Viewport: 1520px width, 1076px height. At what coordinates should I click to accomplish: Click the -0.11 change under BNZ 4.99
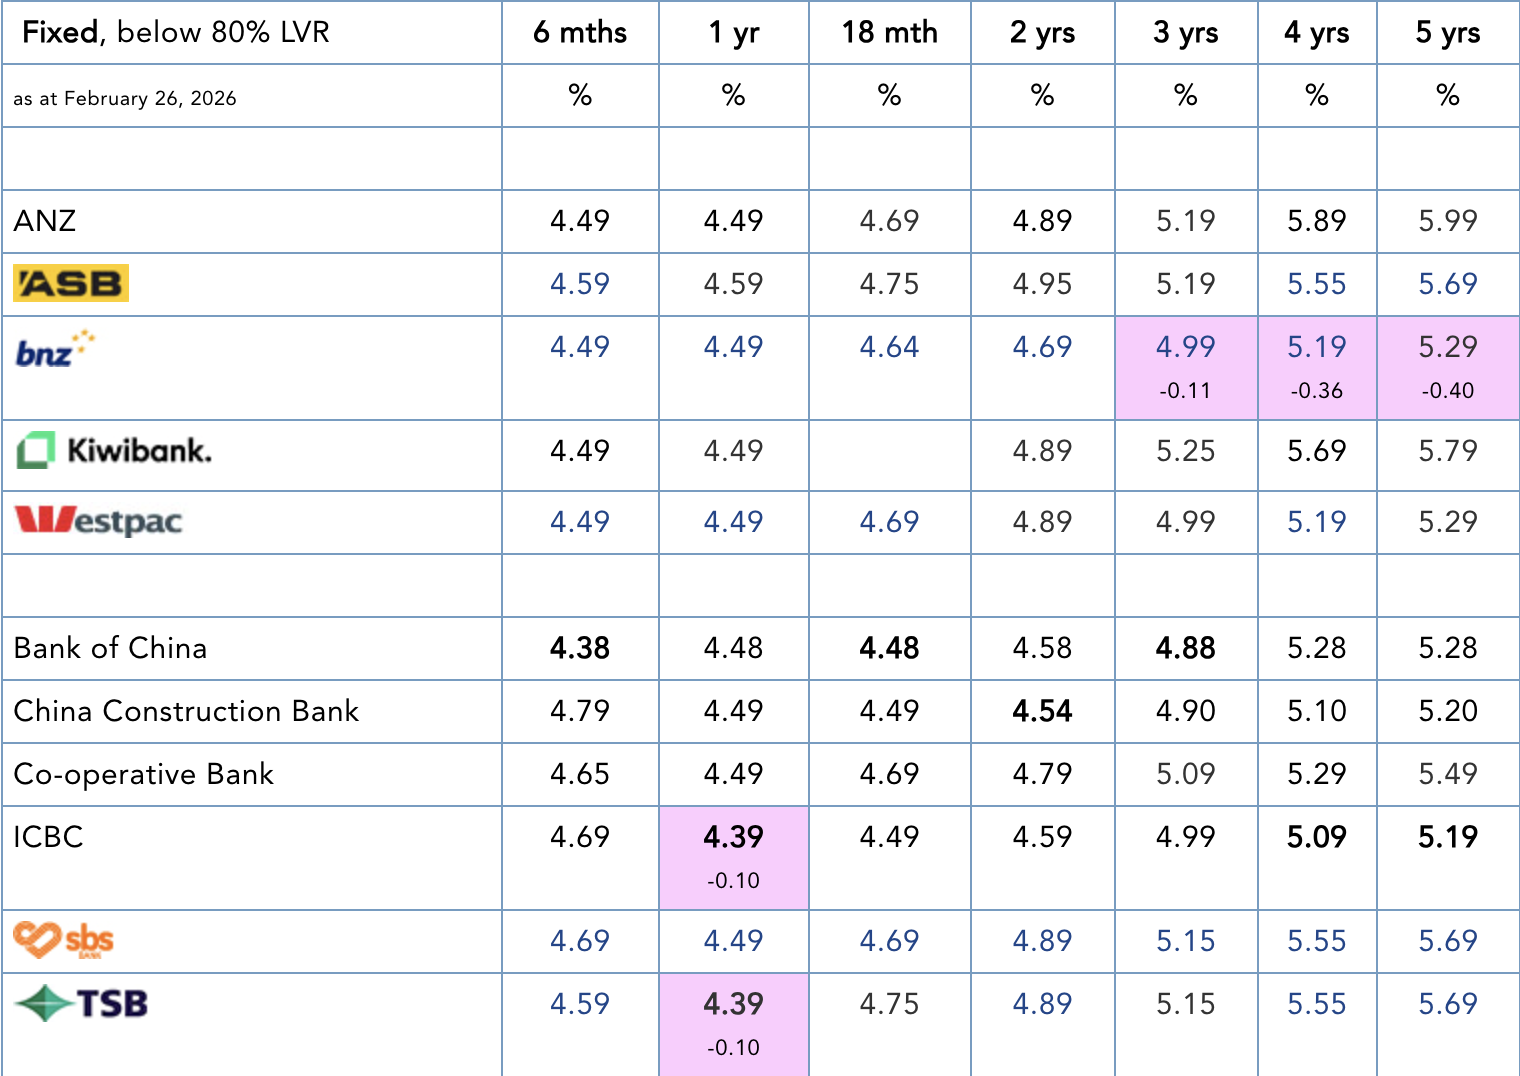(1186, 391)
